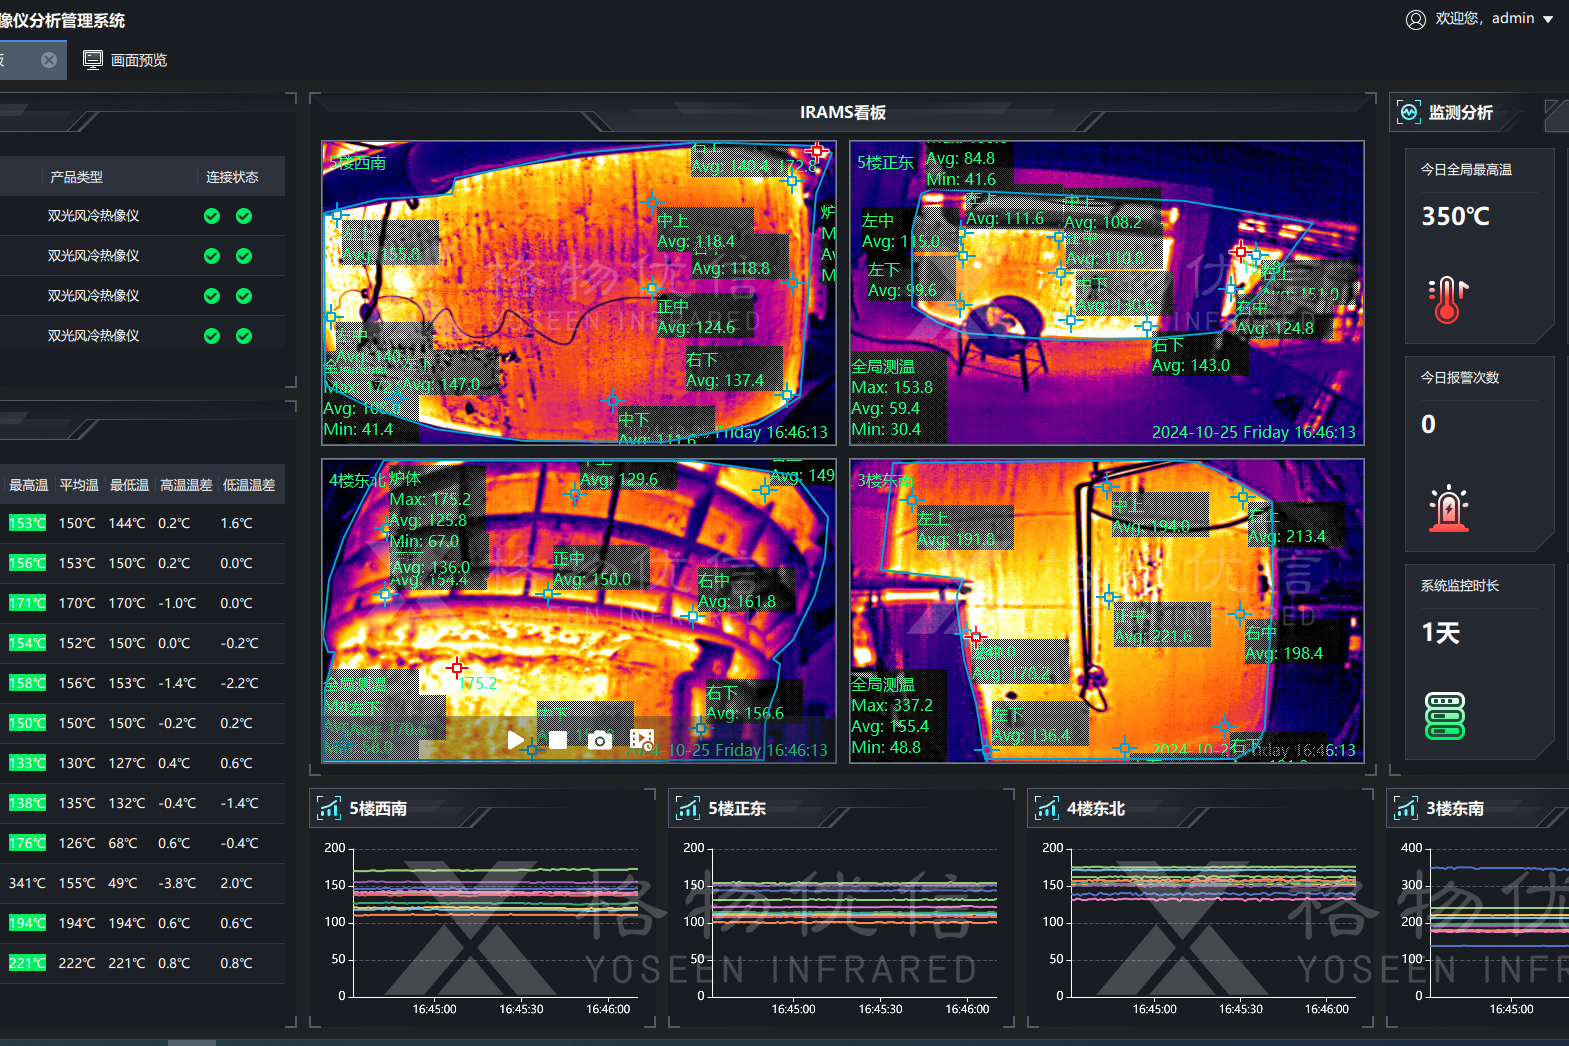Click the 监测分析 waveform icon
1569x1046 pixels.
[1409, 112]
